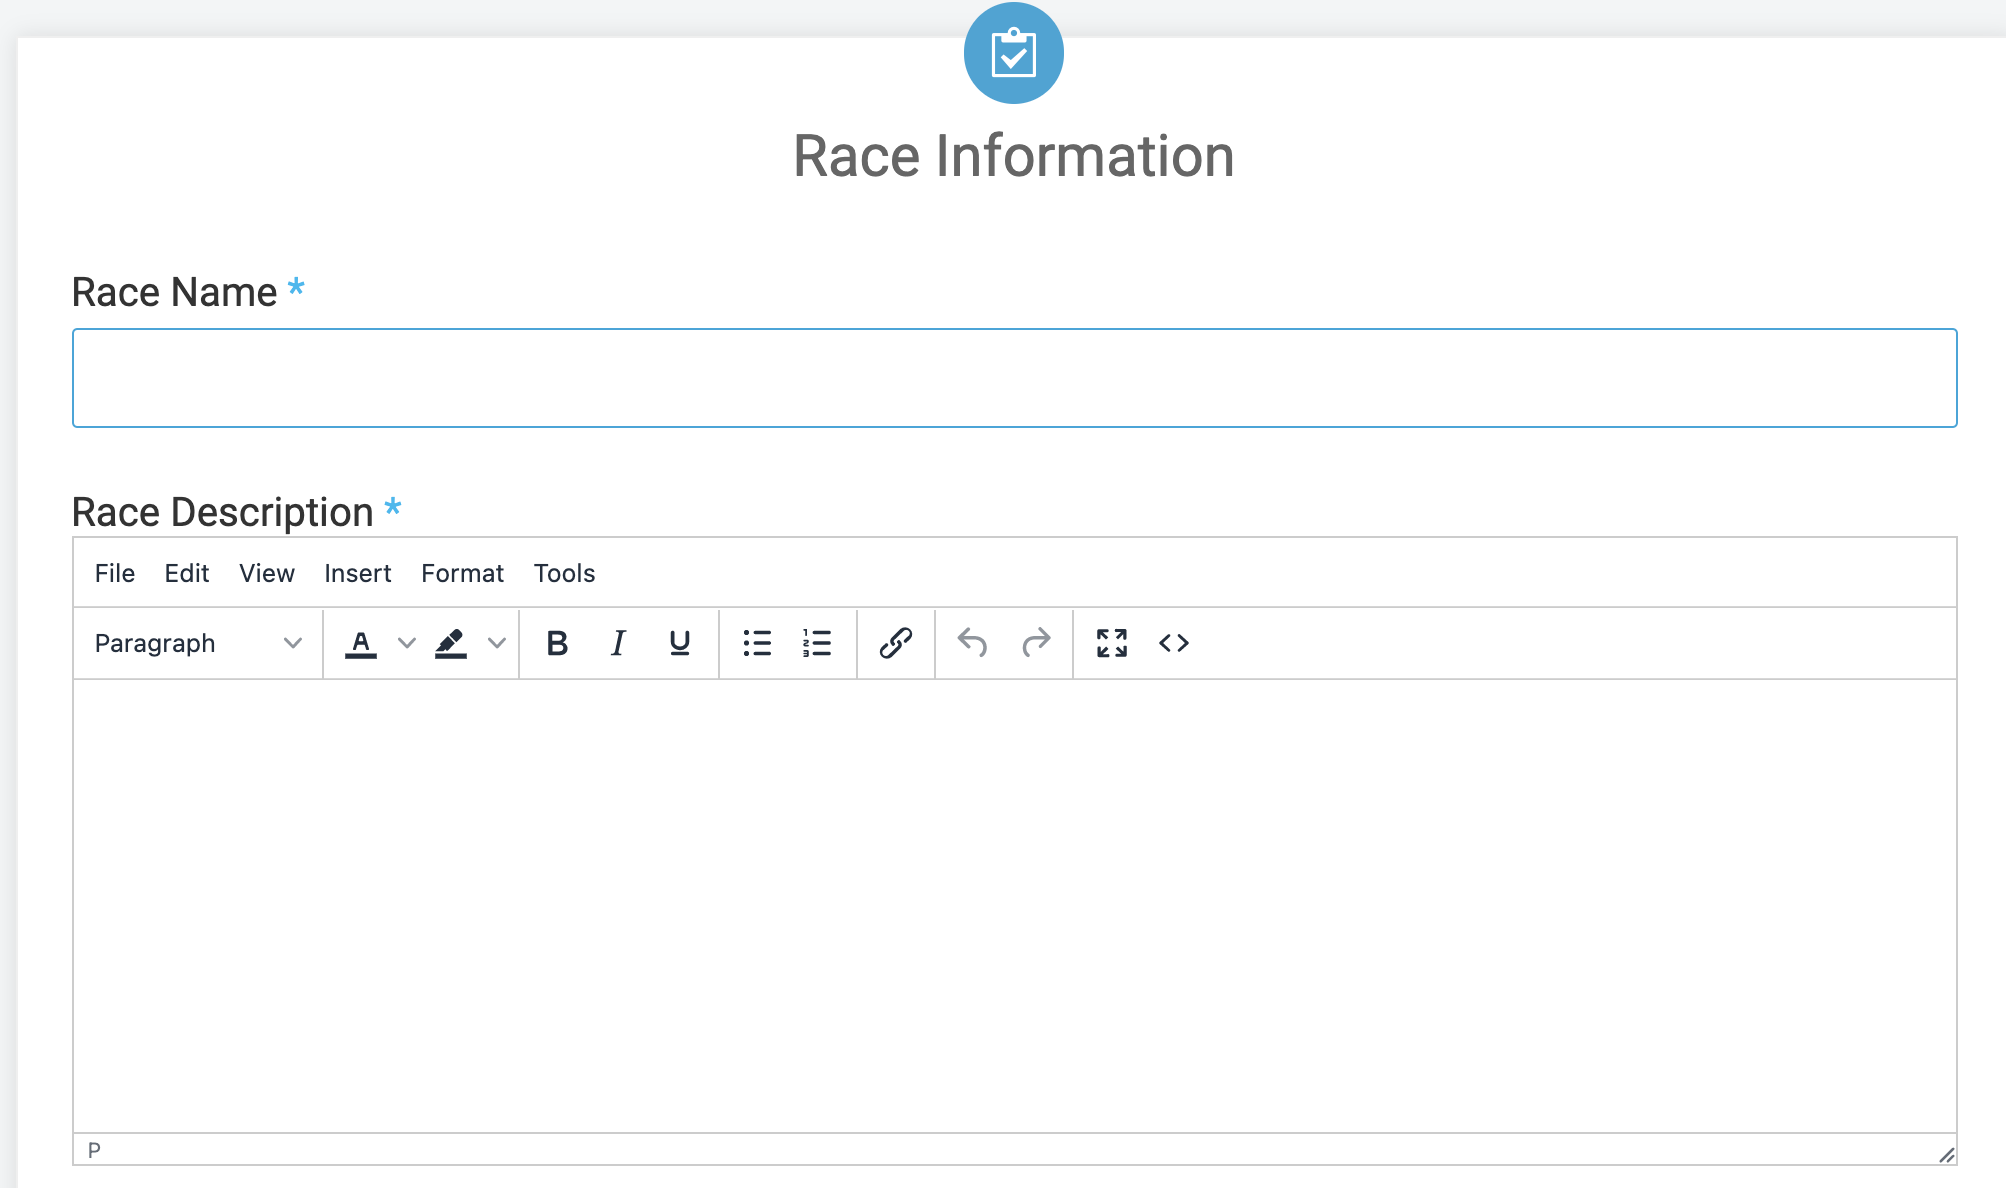Click the insert link icon
Image resolution: width=2006 pixels, height=1188 pixels.
(x=895, y=643)
